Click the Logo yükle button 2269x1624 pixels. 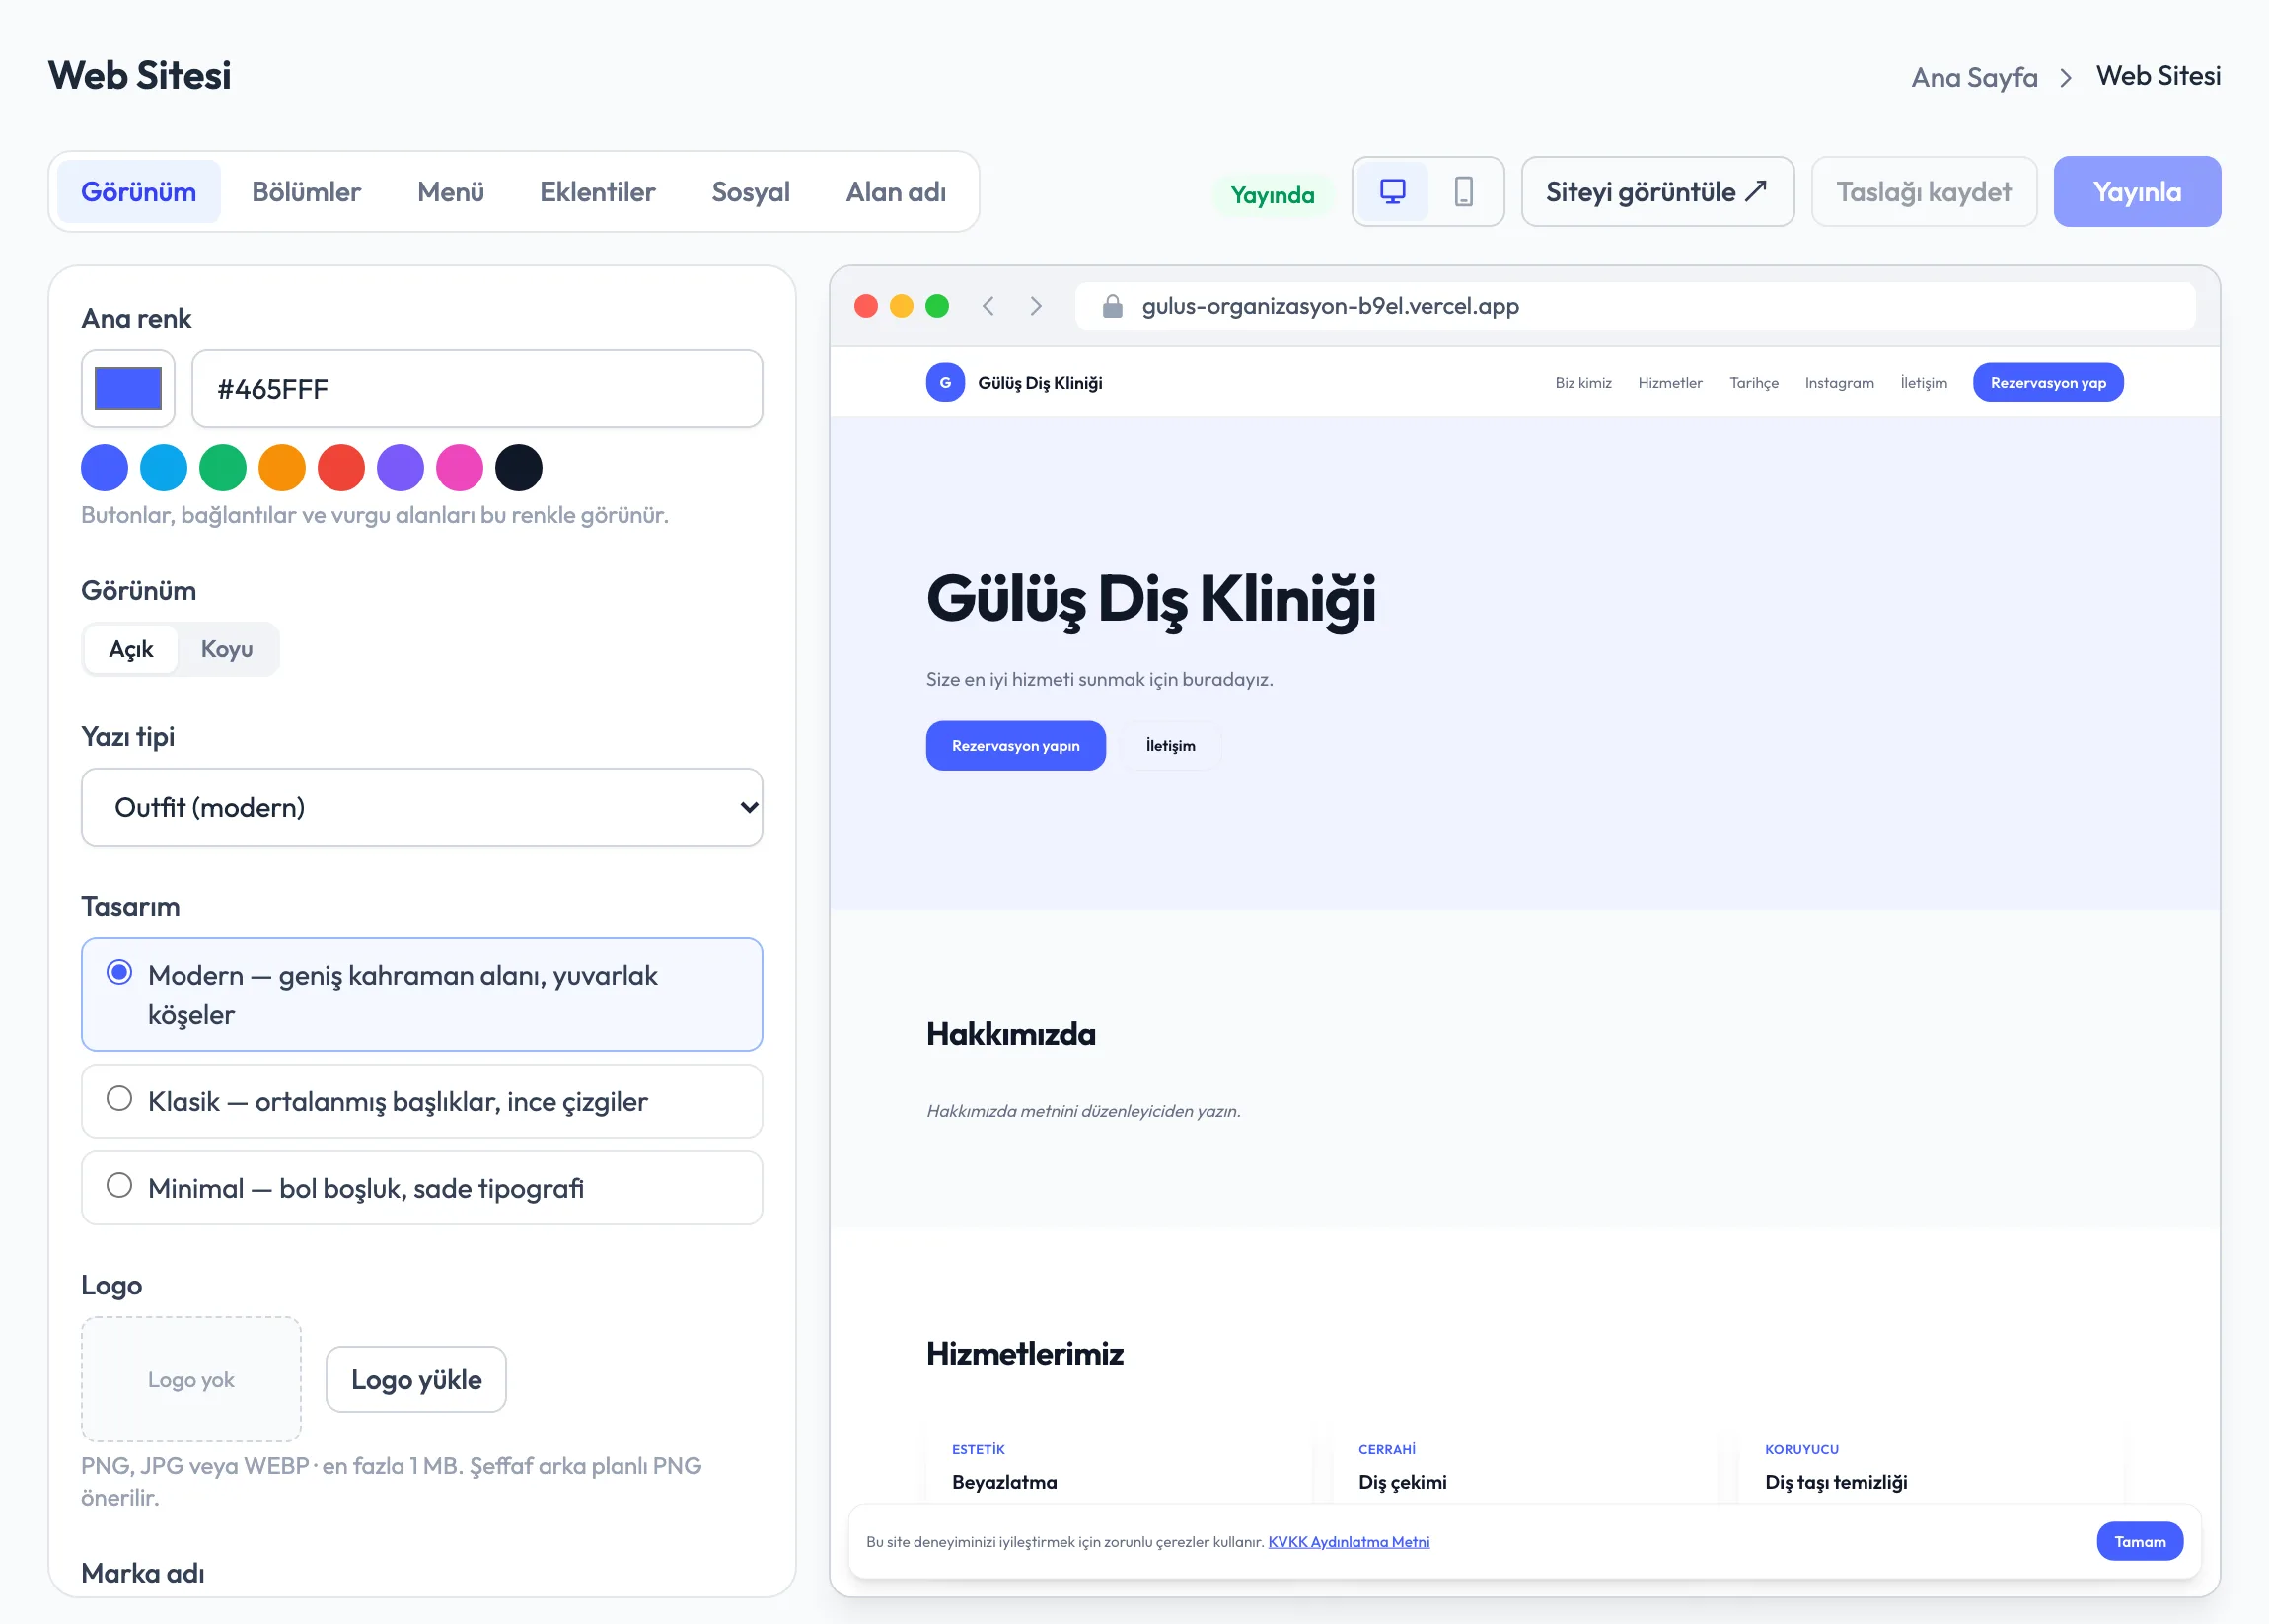[x=416, y=1379]
